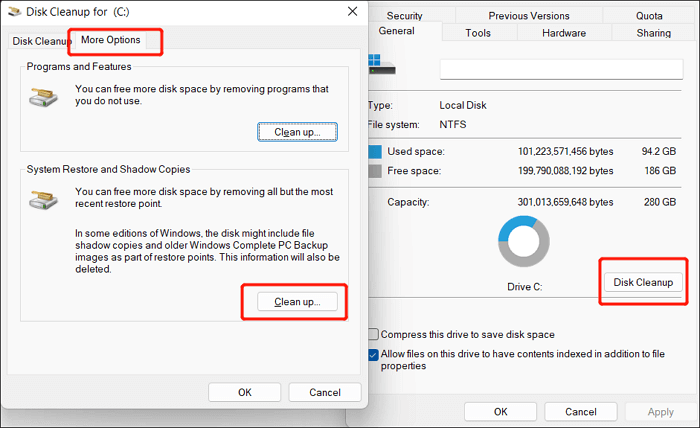The width and height of the screenshot is (700, 428).
Task: Click the Disk Cleanup title bar drive icon
Action: (x=14, y=11)
